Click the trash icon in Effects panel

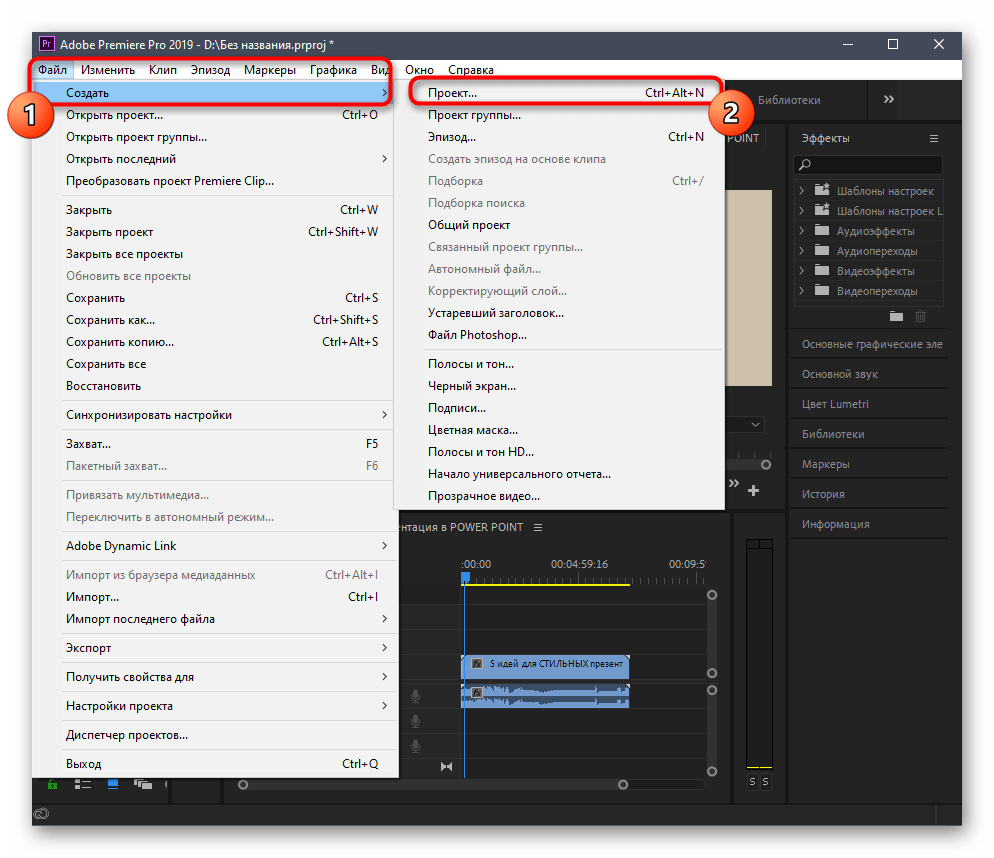pyautogui.click(x=920, y=316)
